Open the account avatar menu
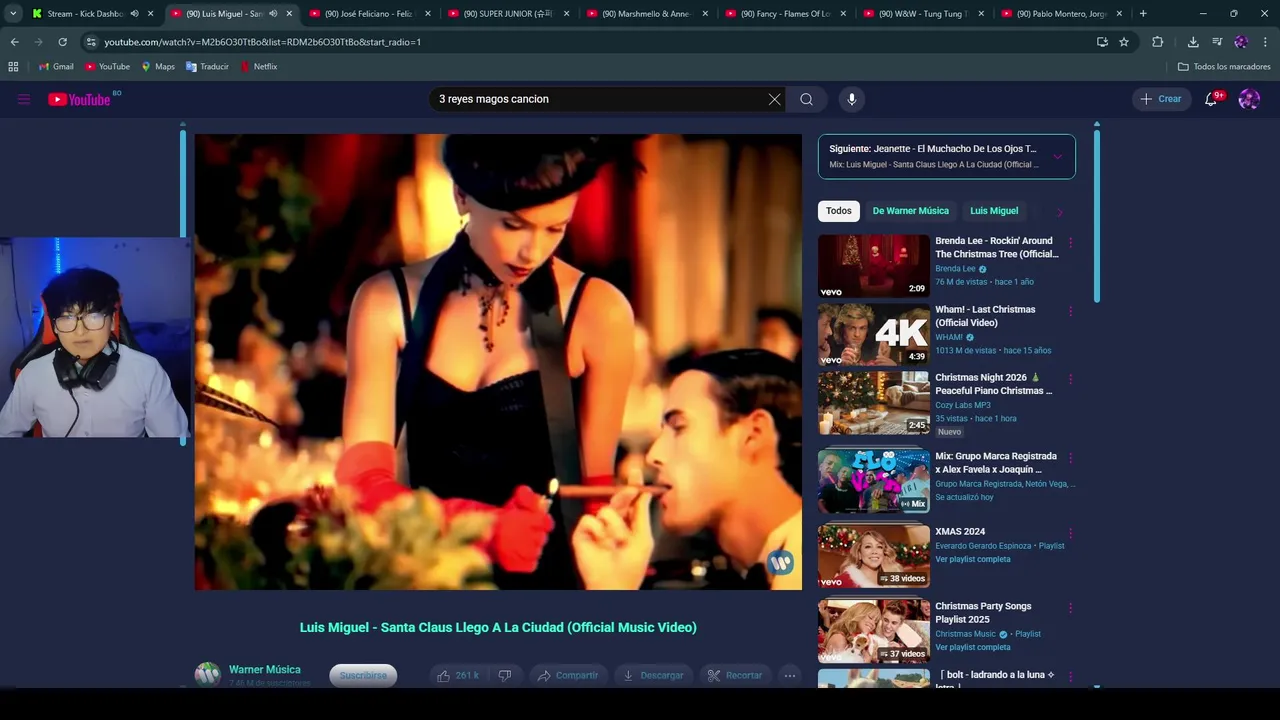 pos(1249,99)
